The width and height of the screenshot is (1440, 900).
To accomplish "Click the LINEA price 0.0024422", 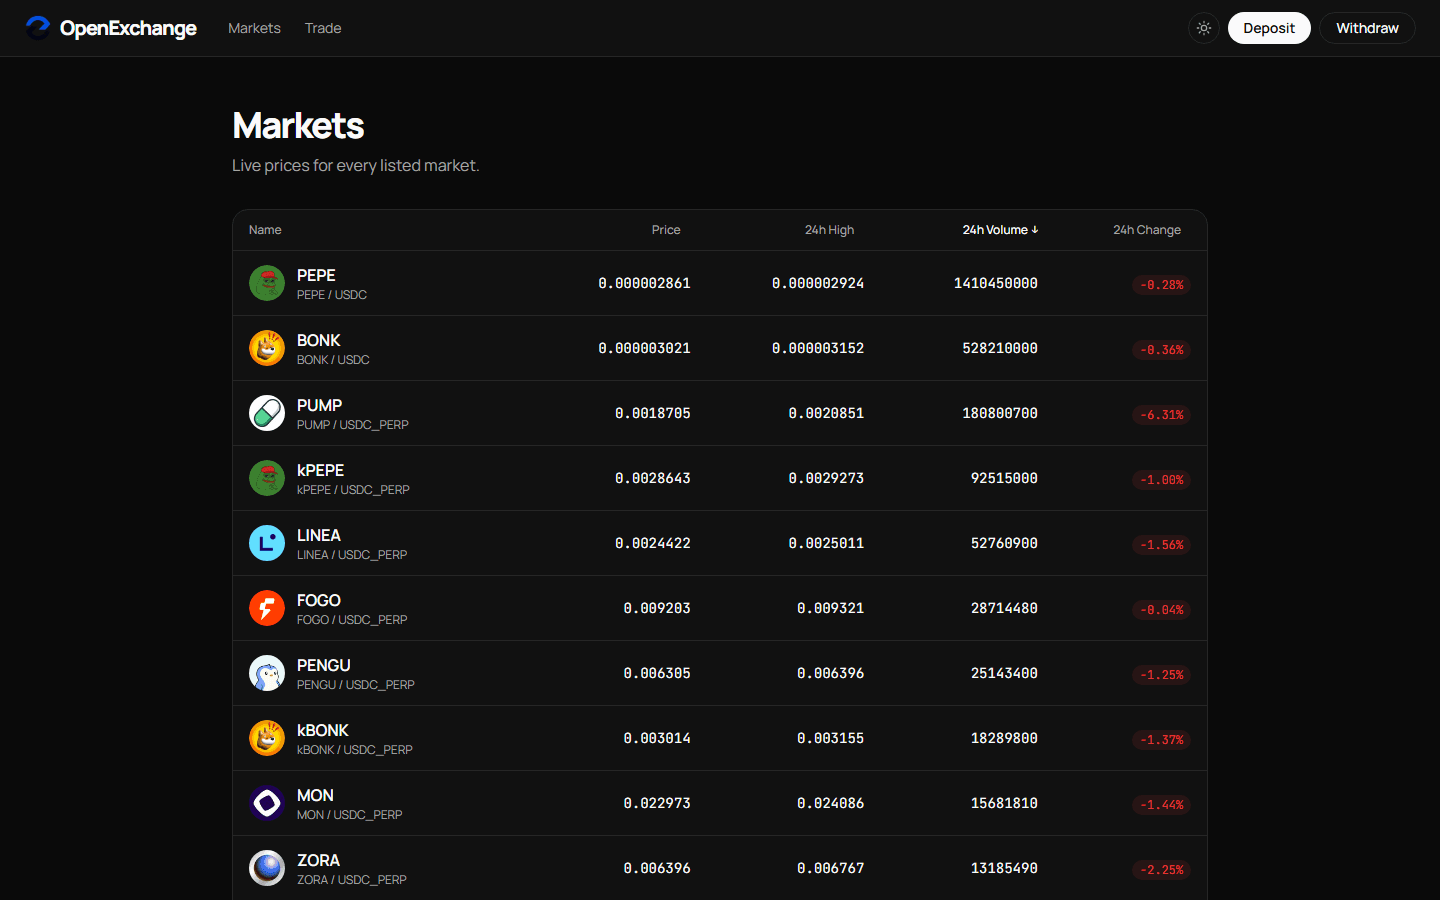I will pos(653,544).
